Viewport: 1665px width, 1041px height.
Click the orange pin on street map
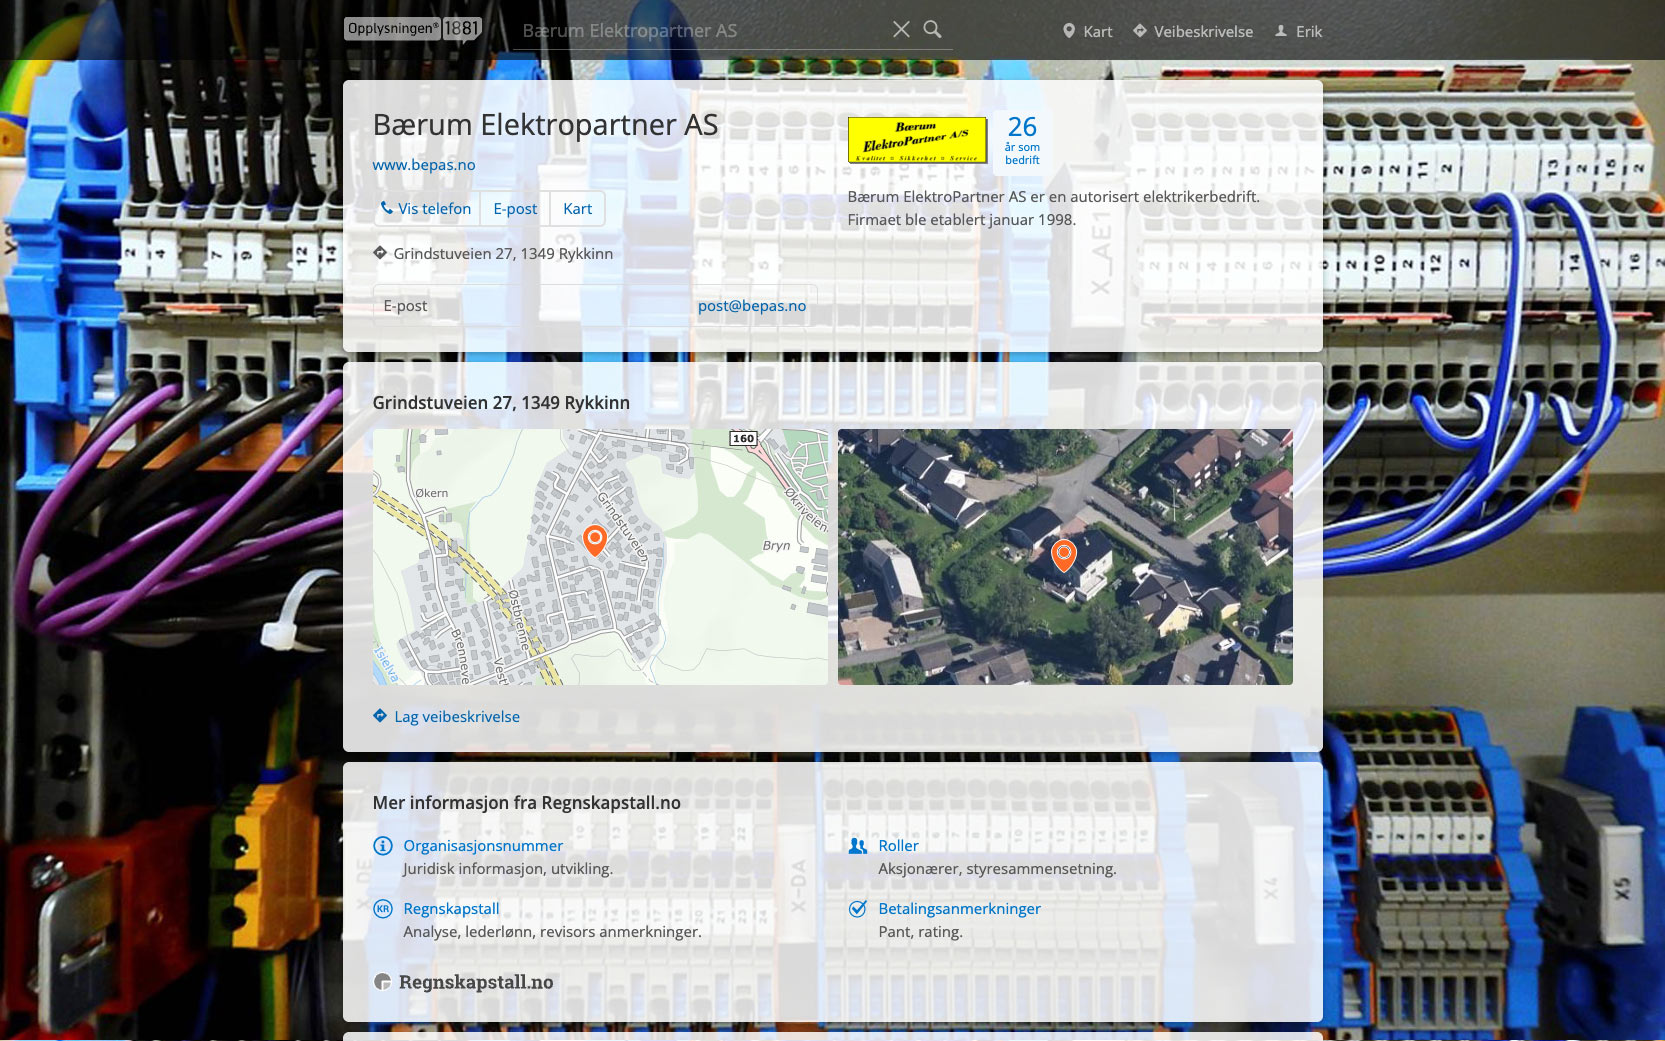point(595,540)
